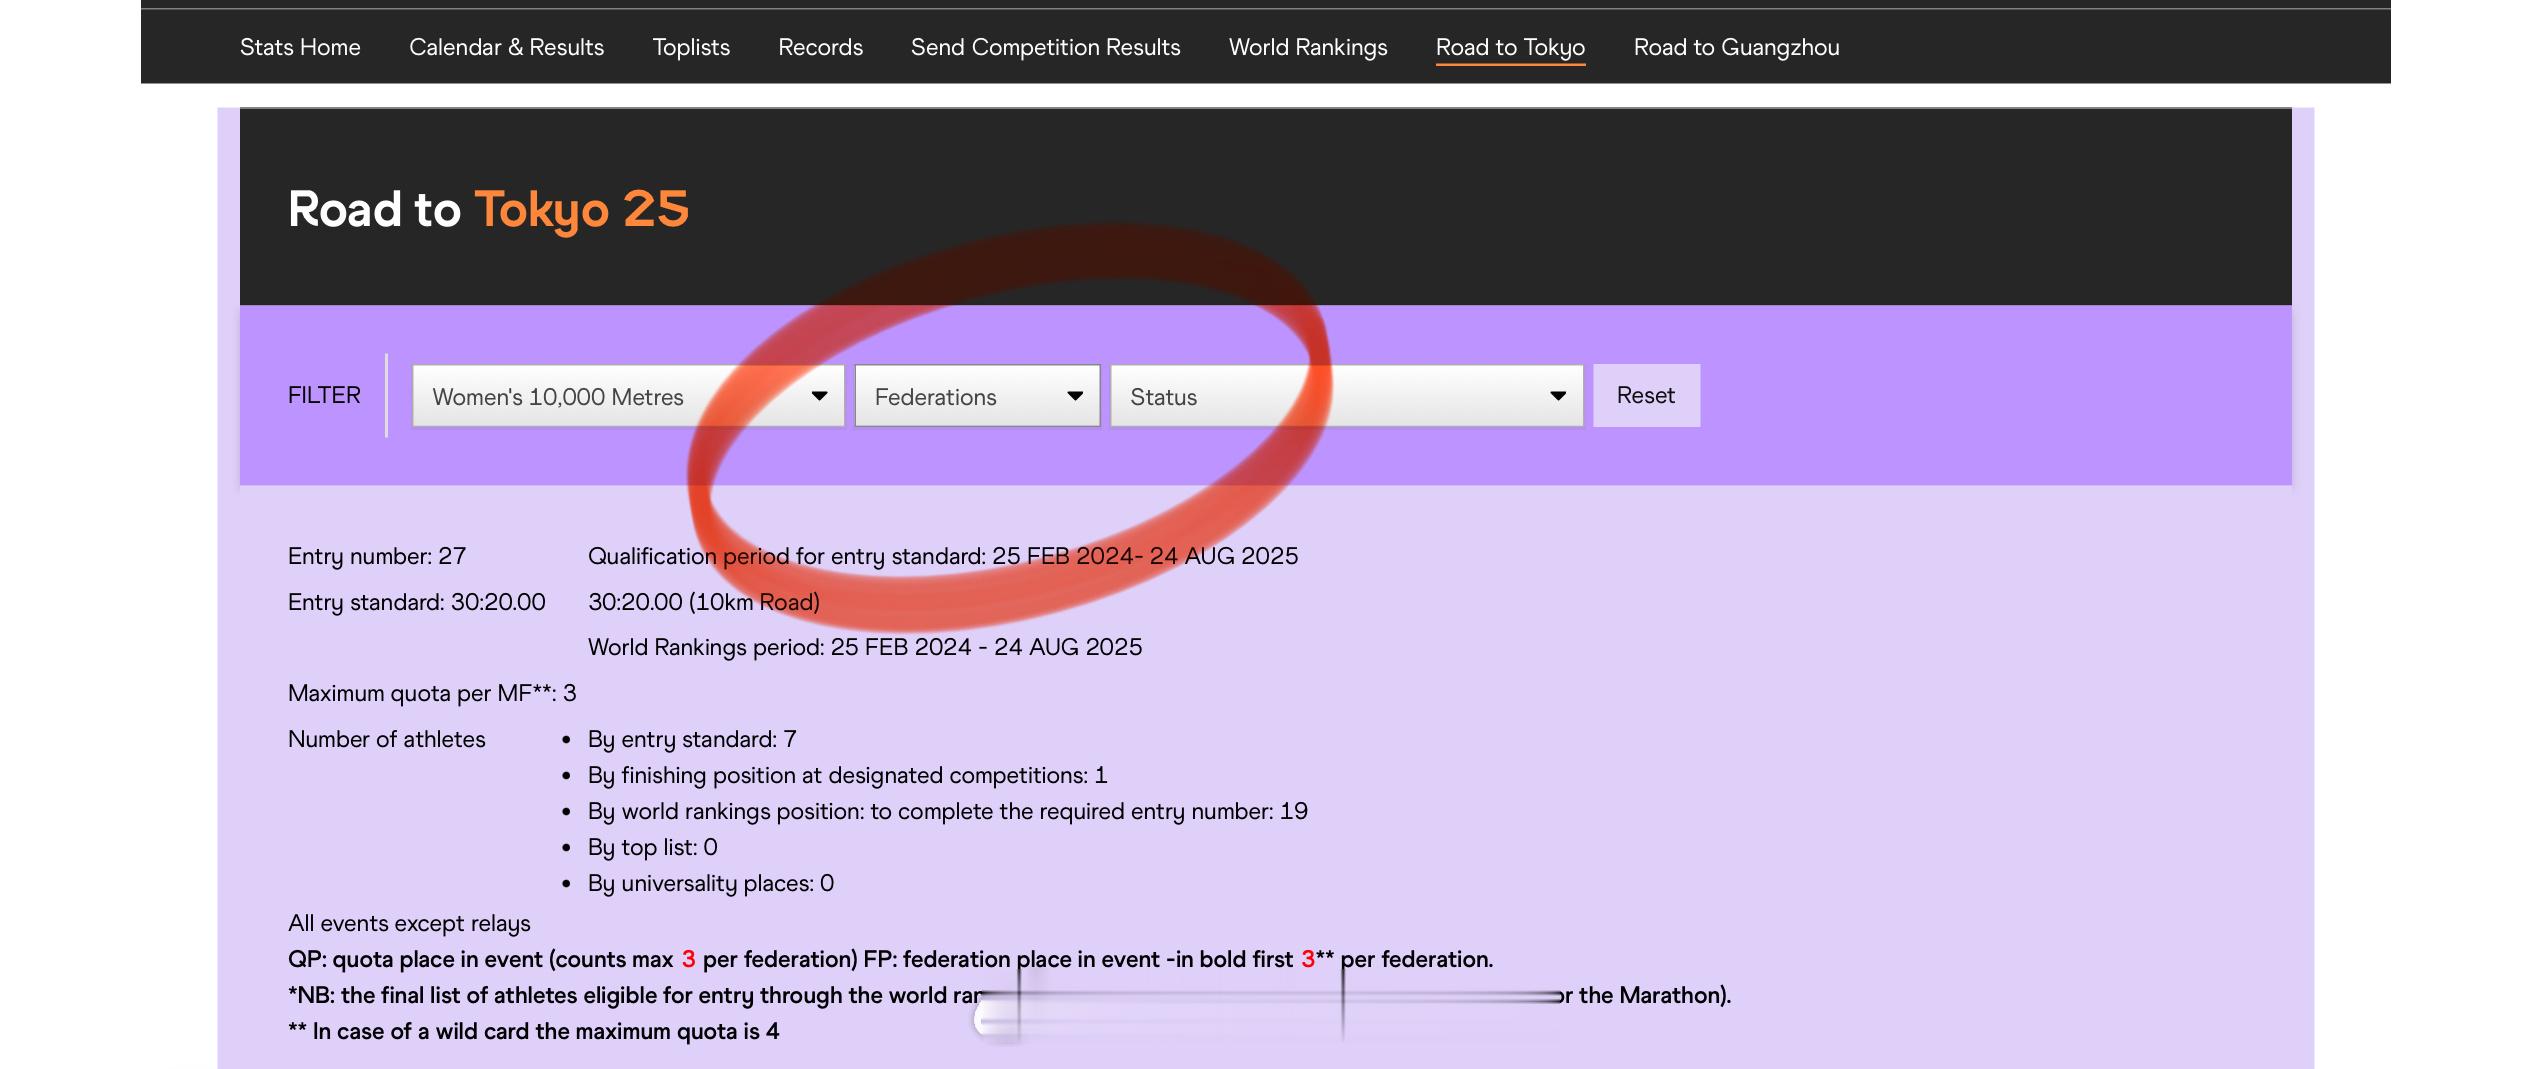Select the 'Number of athletes' label

click(x=387, y=739)
